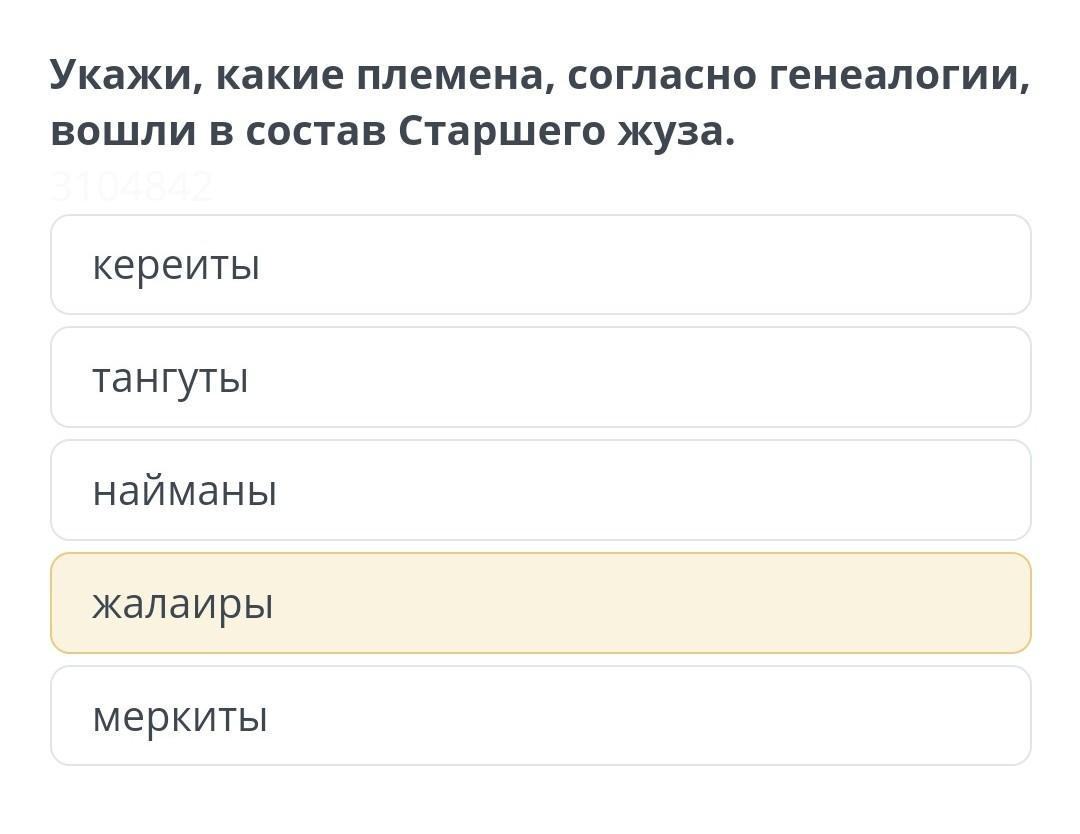Select the answer option тангуты
The image size is (1080, 834).
point(541,377)
